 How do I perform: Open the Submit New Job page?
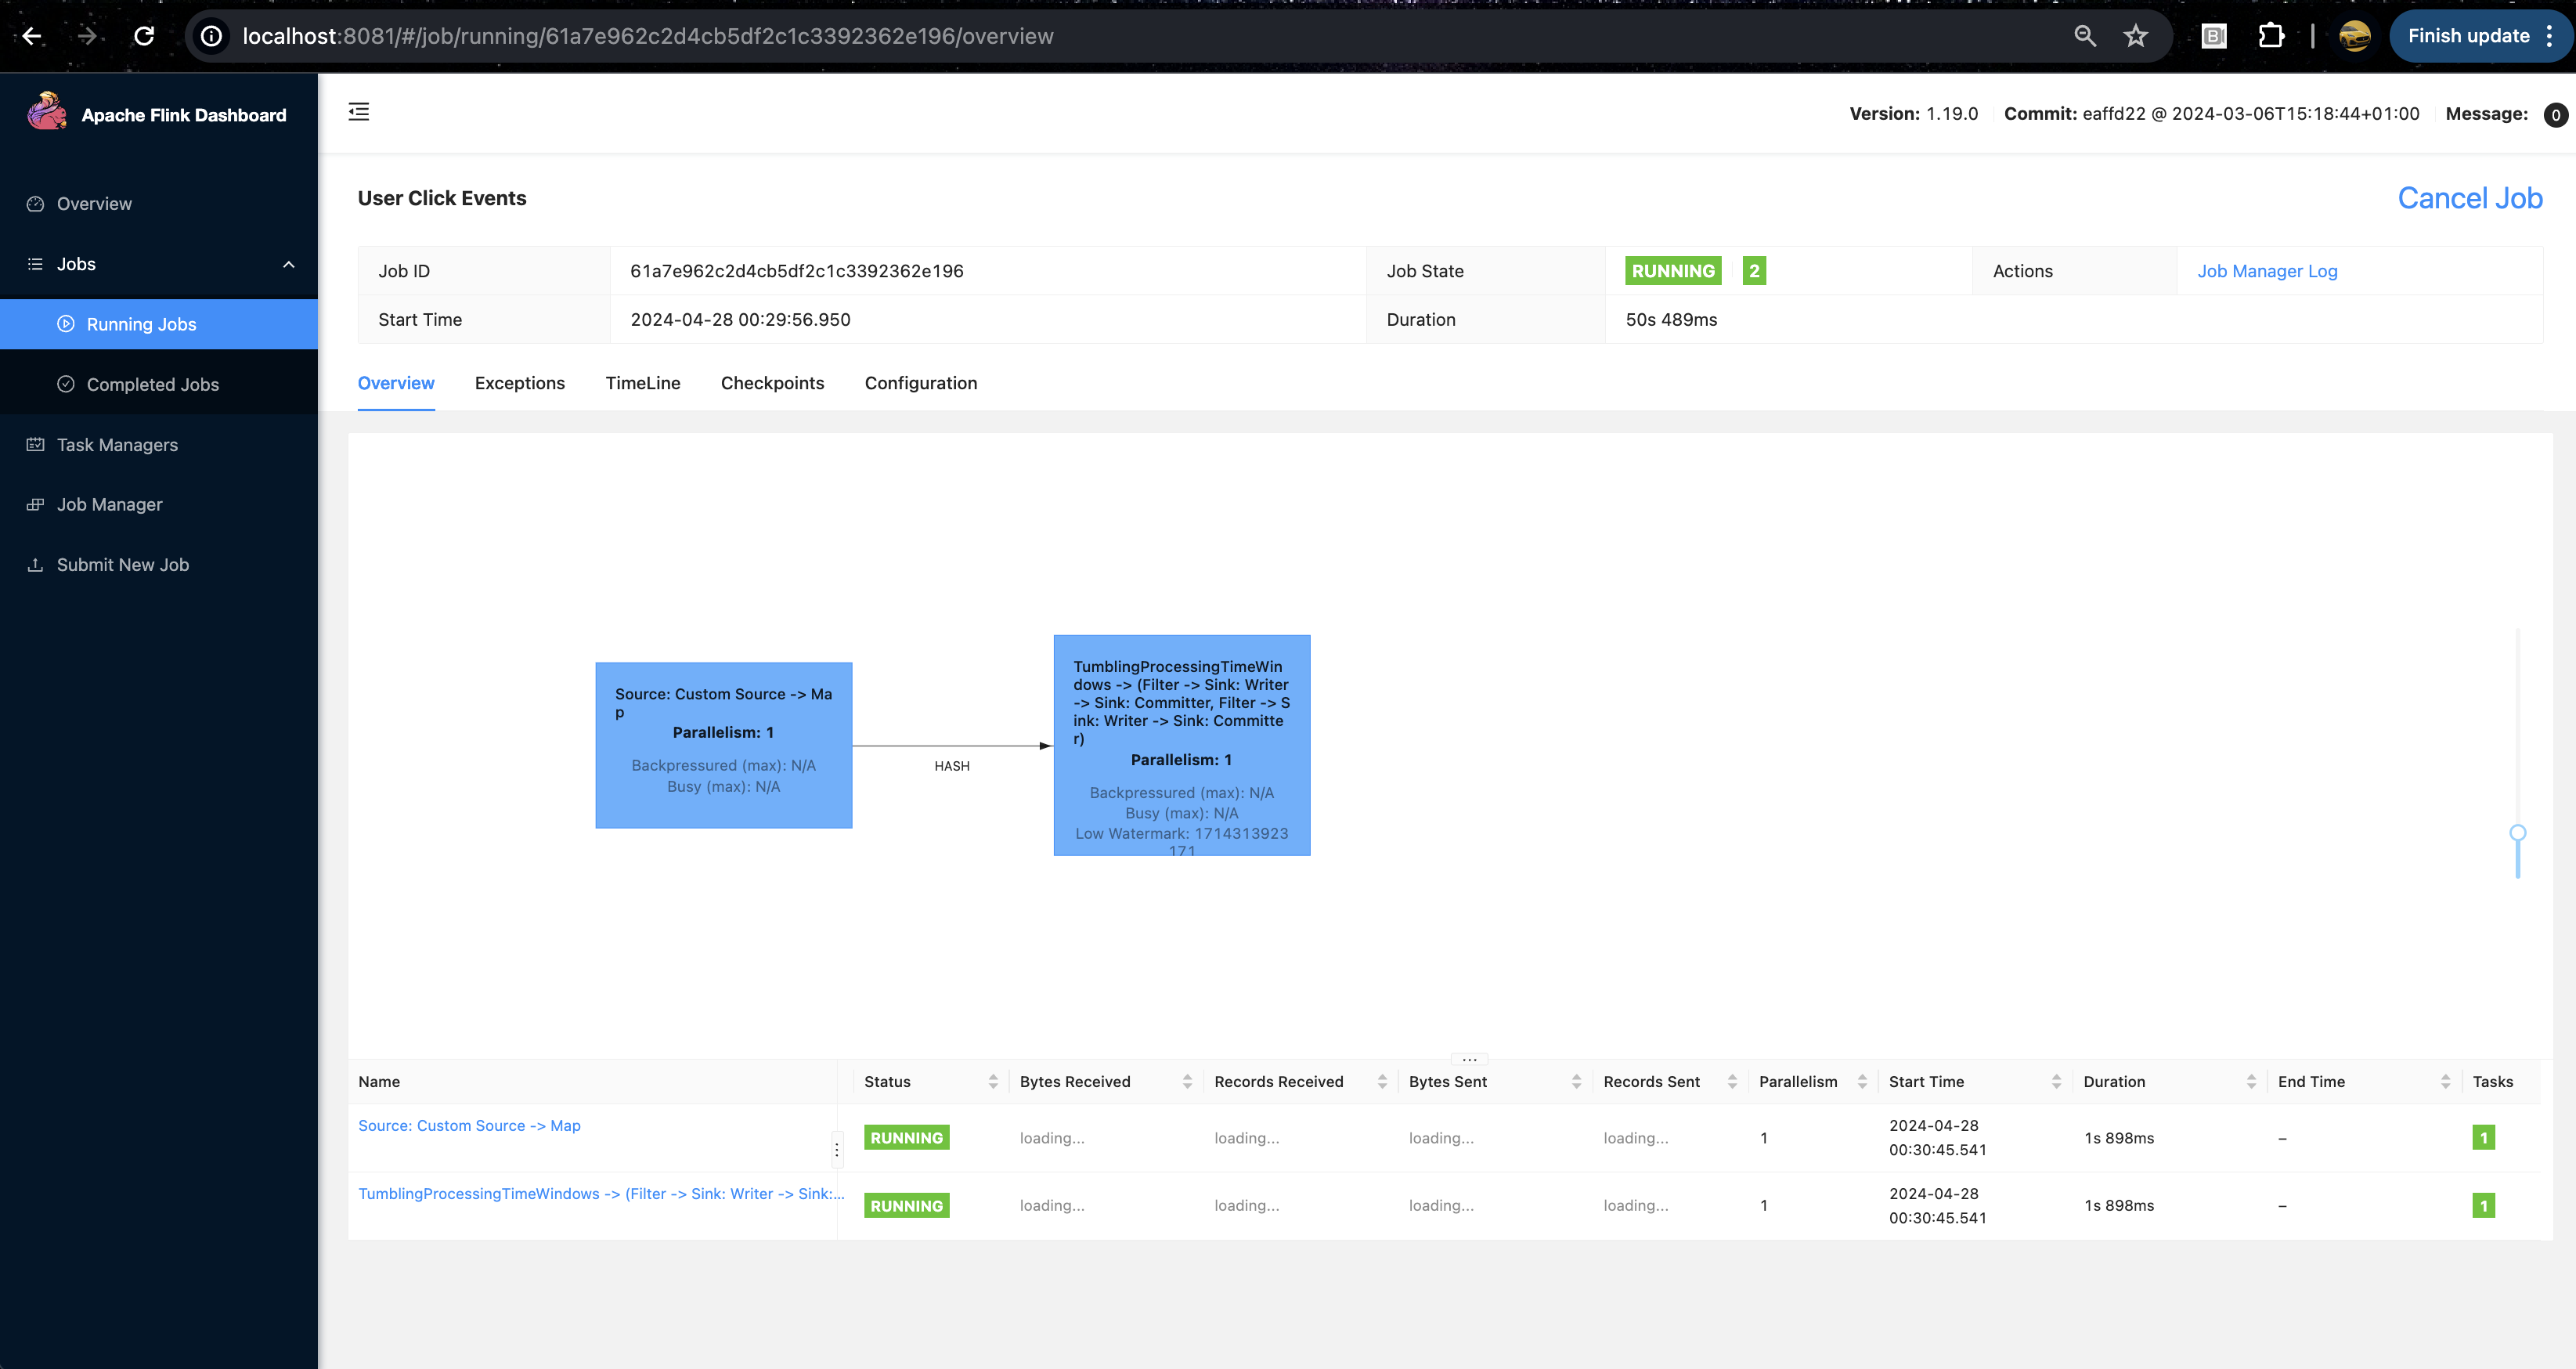pyautogui.click(x=122, y=565)
